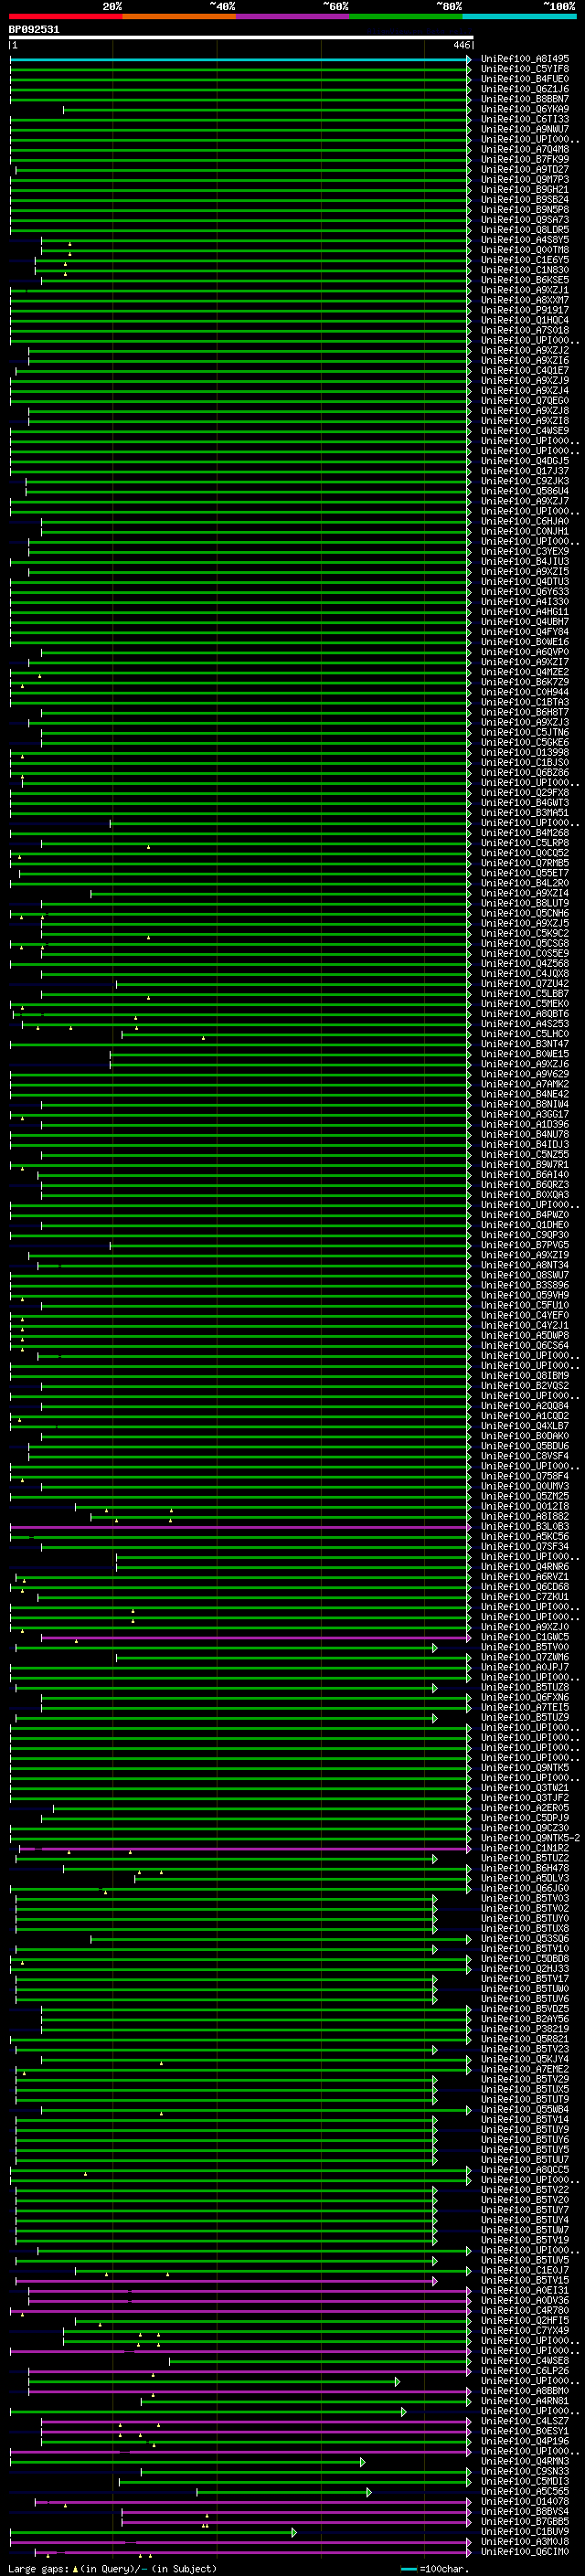
Task: Select the UniRef100_B9SB24 label
Action: [525, 200]
